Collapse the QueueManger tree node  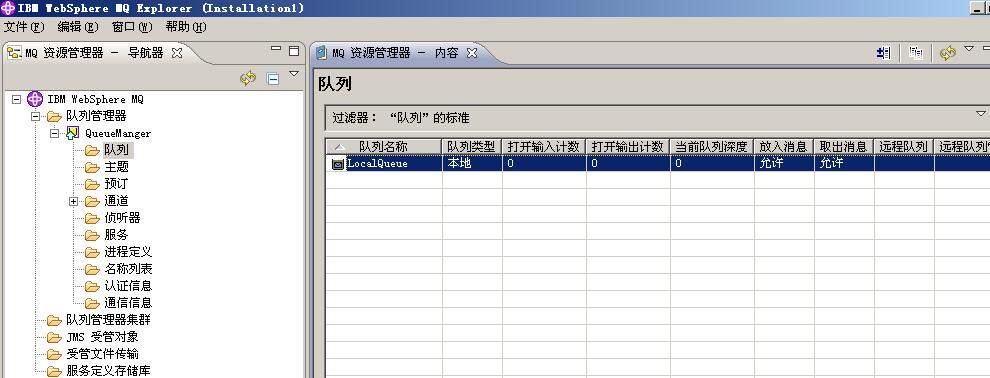pos(54,133)
